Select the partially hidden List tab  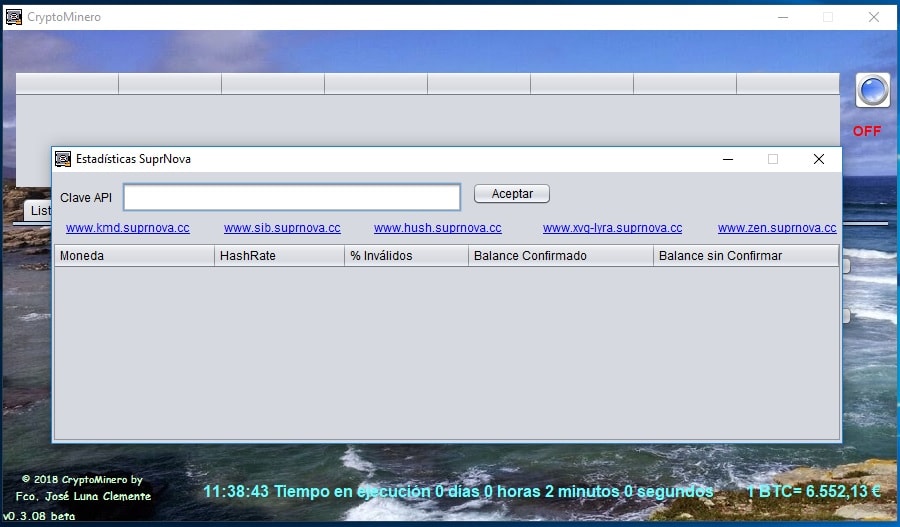38,211
